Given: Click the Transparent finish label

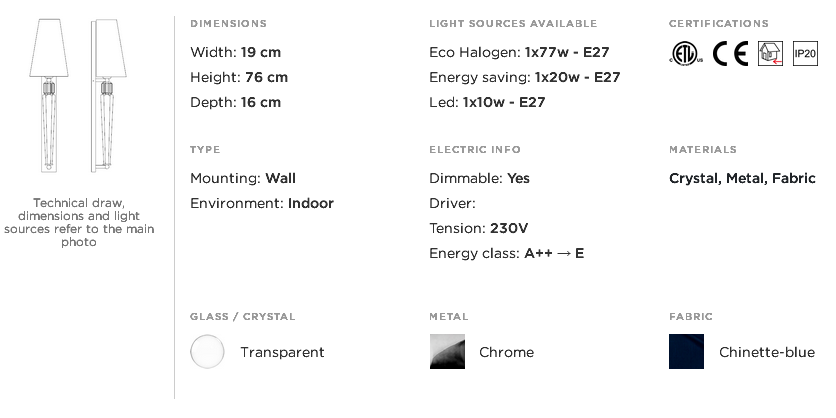Looking at the screenshot, I should 282,352.
